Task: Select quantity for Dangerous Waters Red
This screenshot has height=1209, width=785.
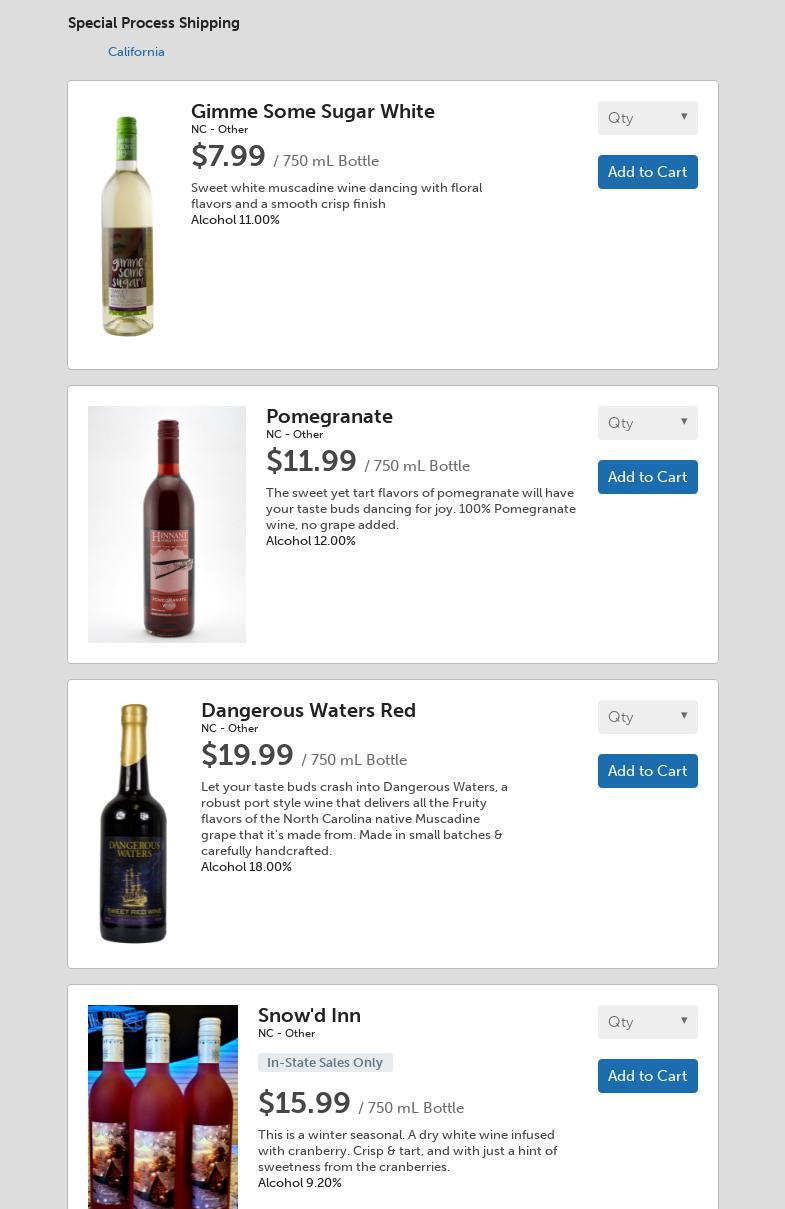Action: tap(648, 717)
